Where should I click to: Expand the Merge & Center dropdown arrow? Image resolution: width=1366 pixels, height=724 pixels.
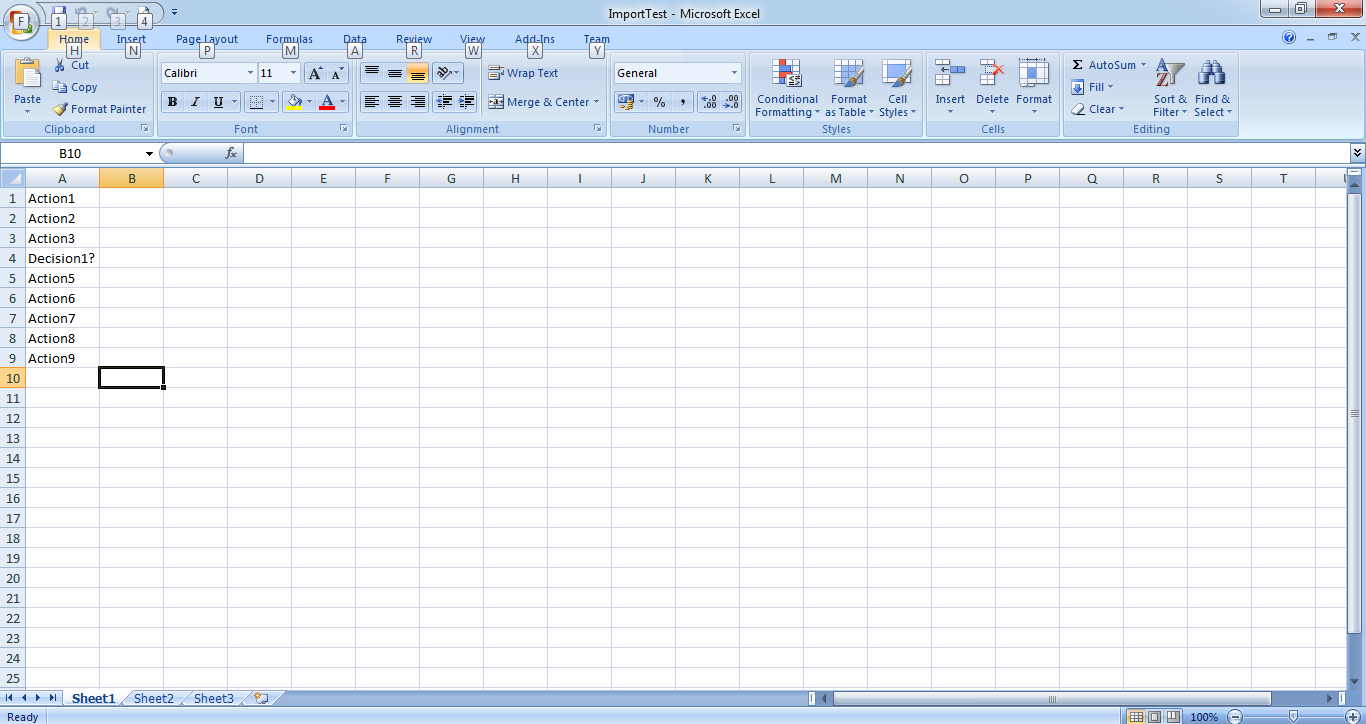(x=596, y=102)
